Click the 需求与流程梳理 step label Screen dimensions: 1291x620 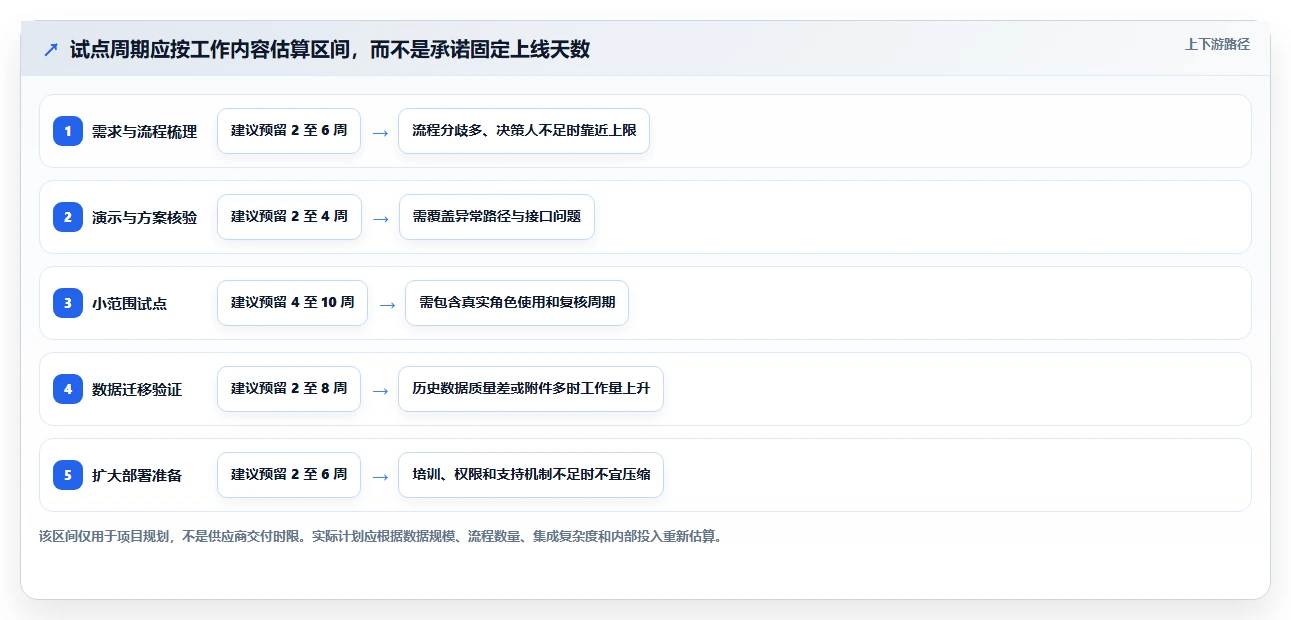coord(144,131)
